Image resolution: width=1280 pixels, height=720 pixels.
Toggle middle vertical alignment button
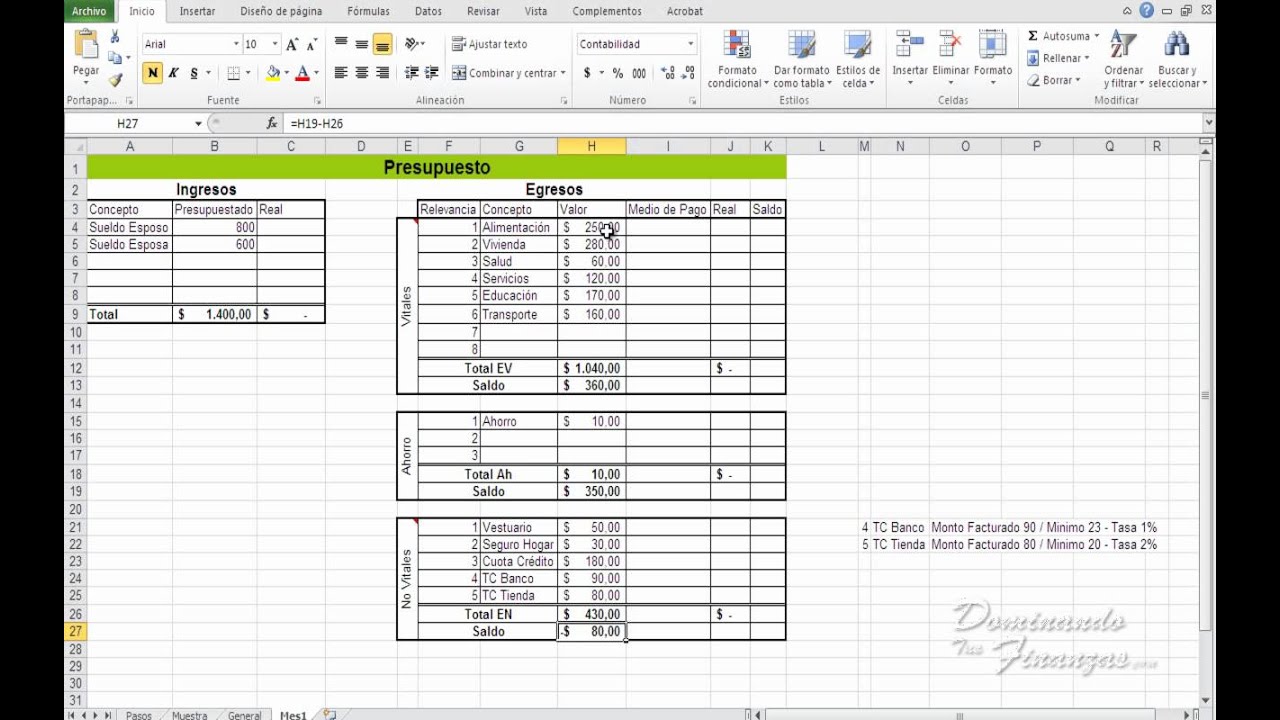coord(361,44)
